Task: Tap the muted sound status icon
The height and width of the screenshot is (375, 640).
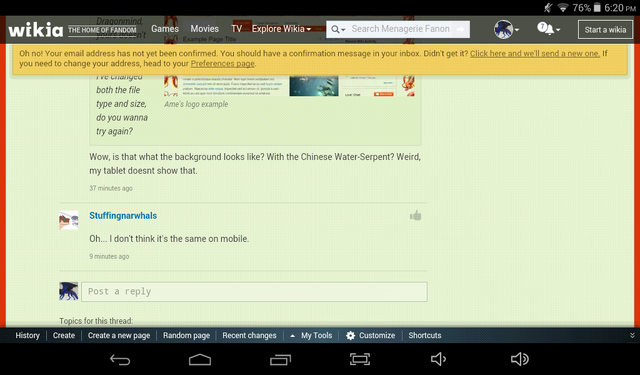Action: click(x=548, y=8)
